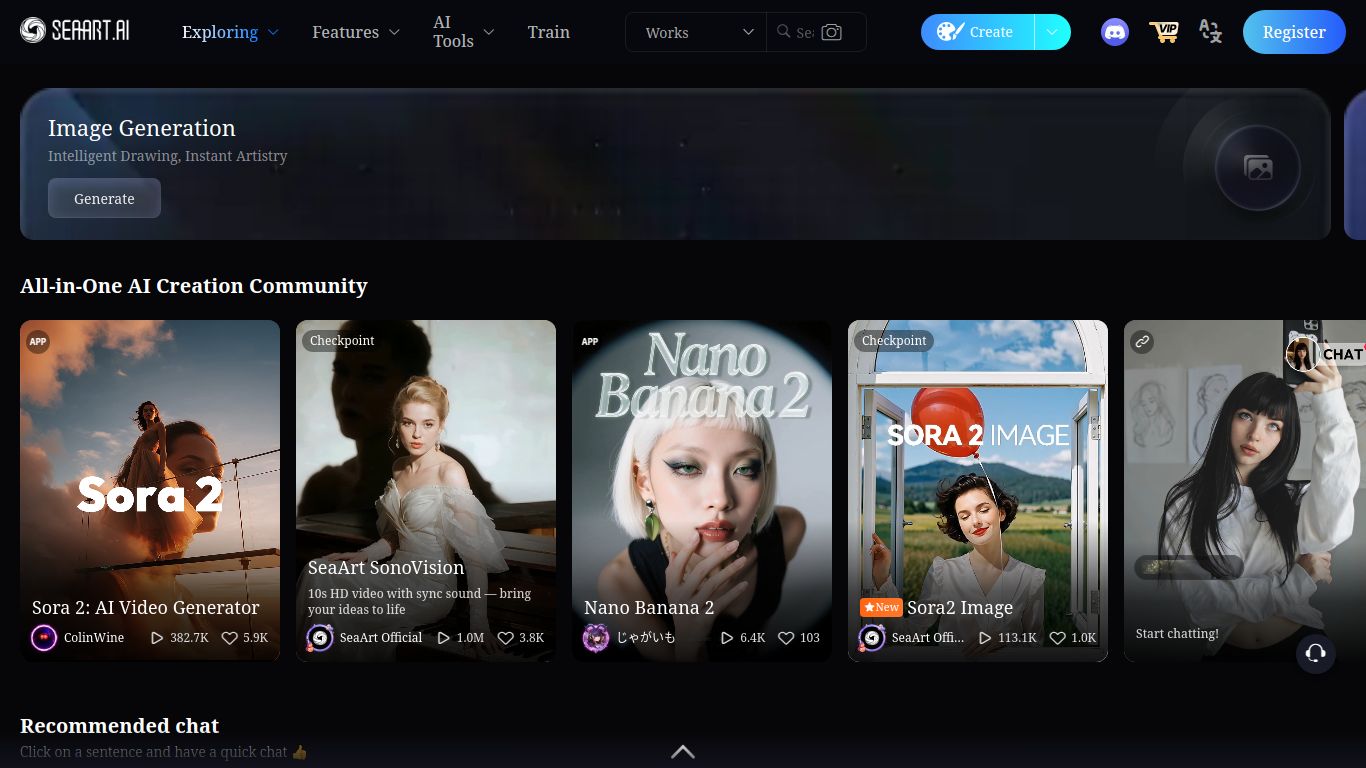Click the SeaArt.AI logo
Viewport: 1366px width, 768px height.
[x=75, y=31]
